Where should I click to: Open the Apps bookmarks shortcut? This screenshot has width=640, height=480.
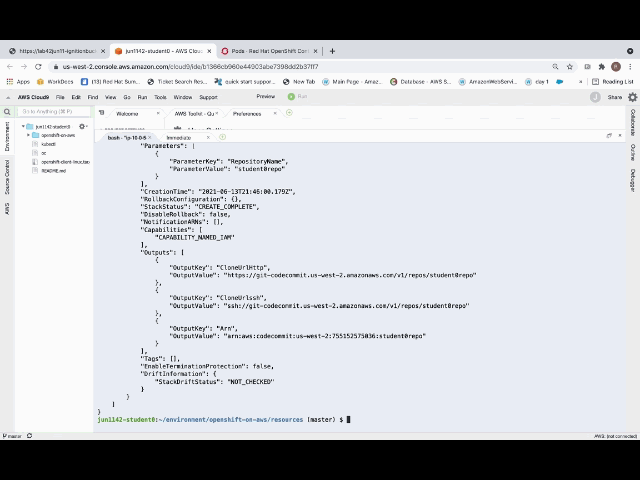coord(18,82)
